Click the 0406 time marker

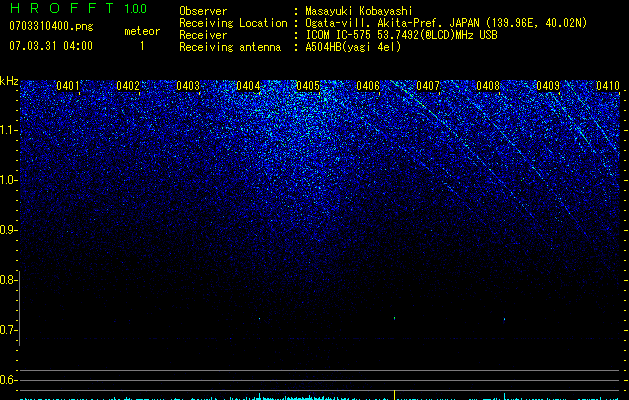(x=368, y=86)
